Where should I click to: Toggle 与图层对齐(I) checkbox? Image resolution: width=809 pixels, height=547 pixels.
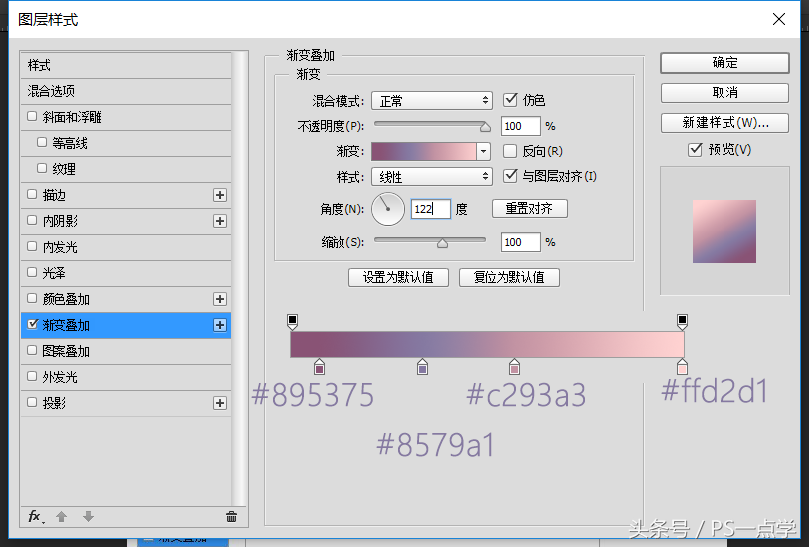coord(510,175)
